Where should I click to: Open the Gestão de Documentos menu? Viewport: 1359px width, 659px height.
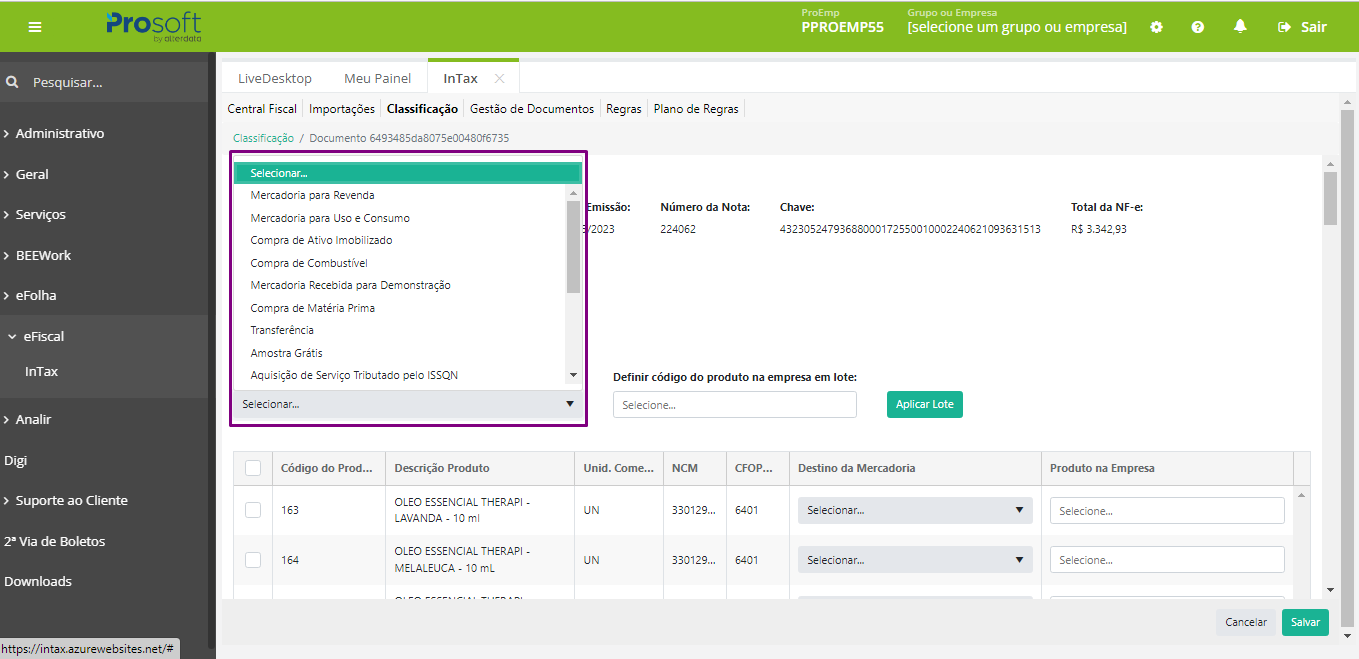click(531, 109)
